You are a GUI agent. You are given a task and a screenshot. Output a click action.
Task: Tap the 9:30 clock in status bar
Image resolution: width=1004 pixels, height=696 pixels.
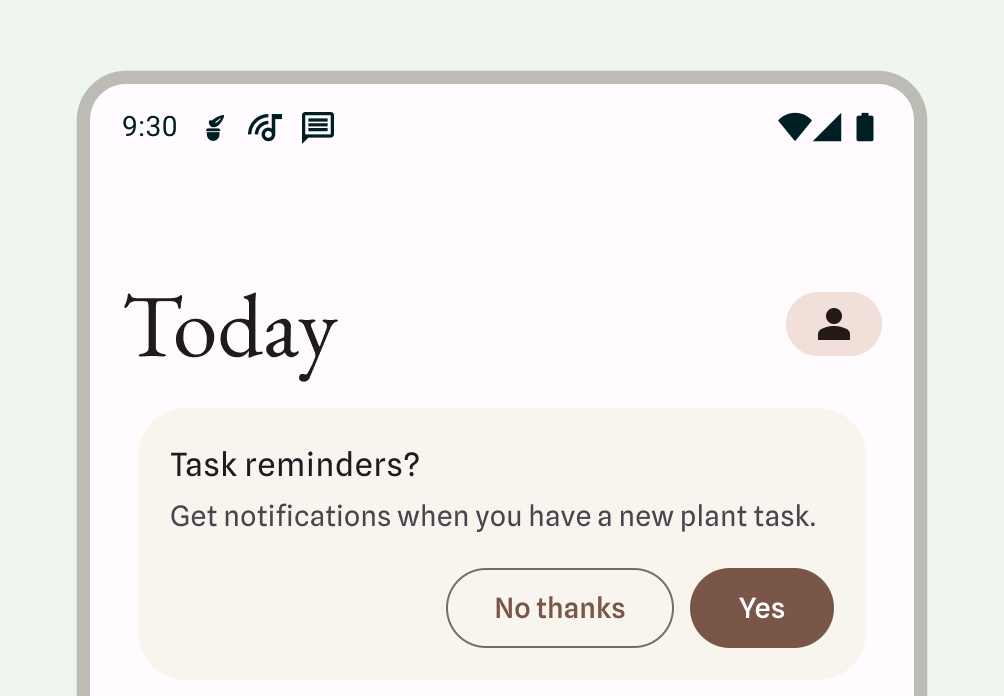click(x=149, y=127)
